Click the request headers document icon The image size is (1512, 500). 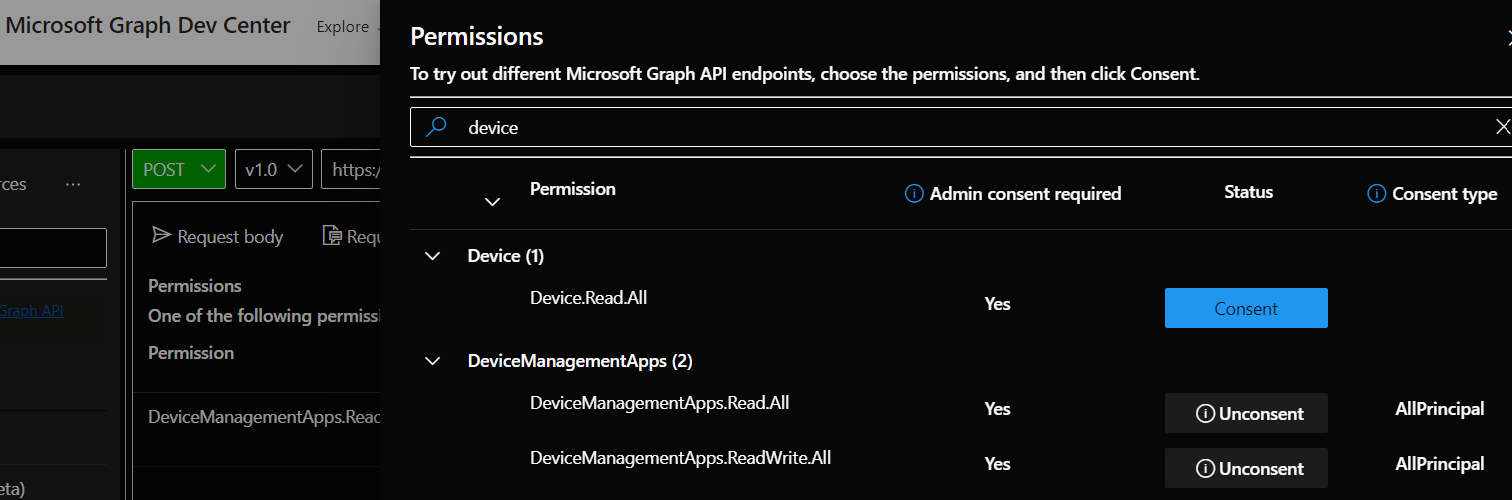click(x=331, y=236)
